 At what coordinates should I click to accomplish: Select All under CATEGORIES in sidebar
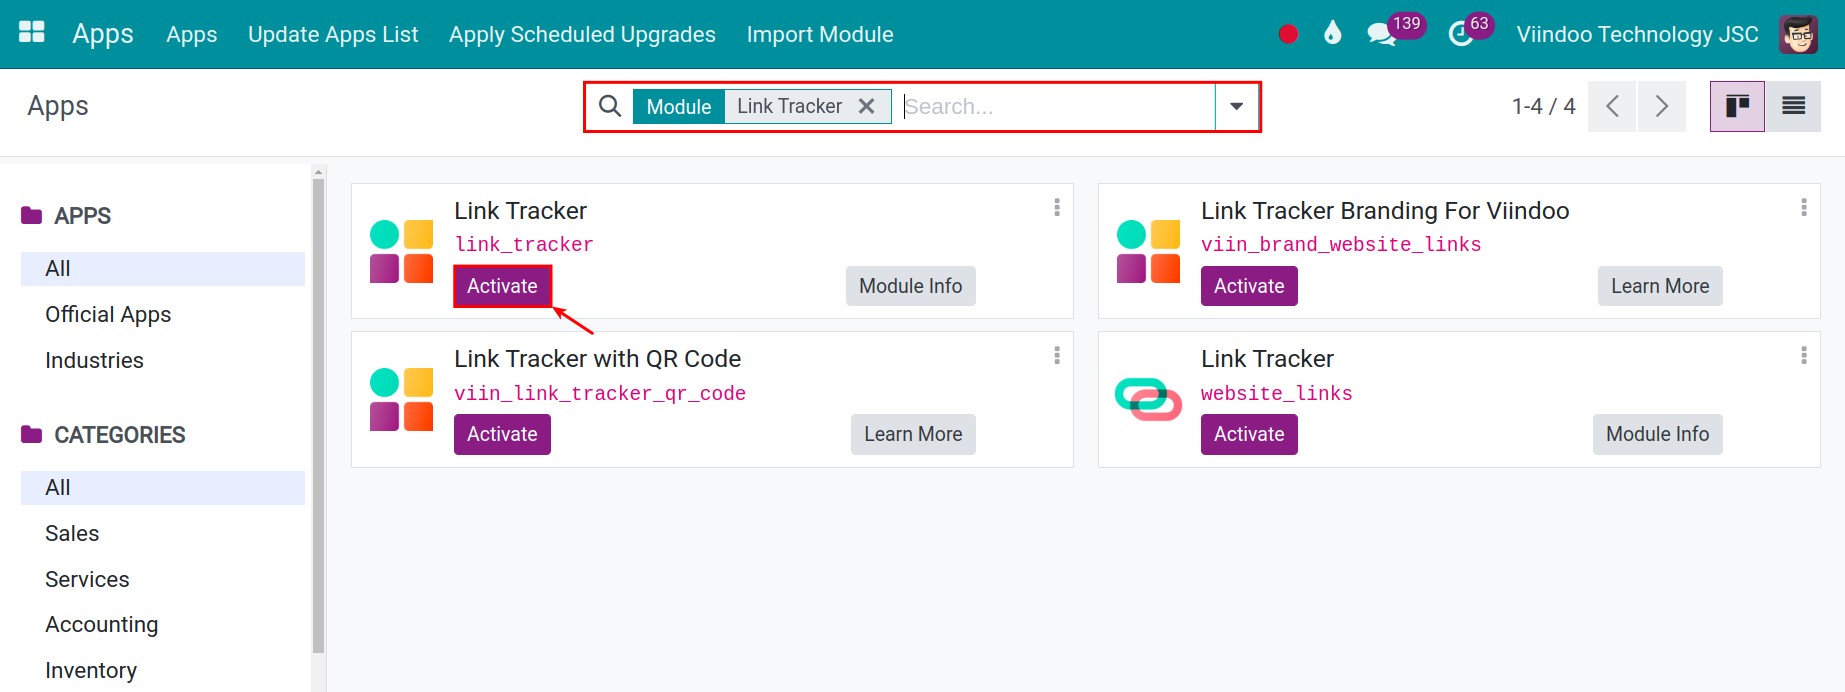[x=163, y=487]
